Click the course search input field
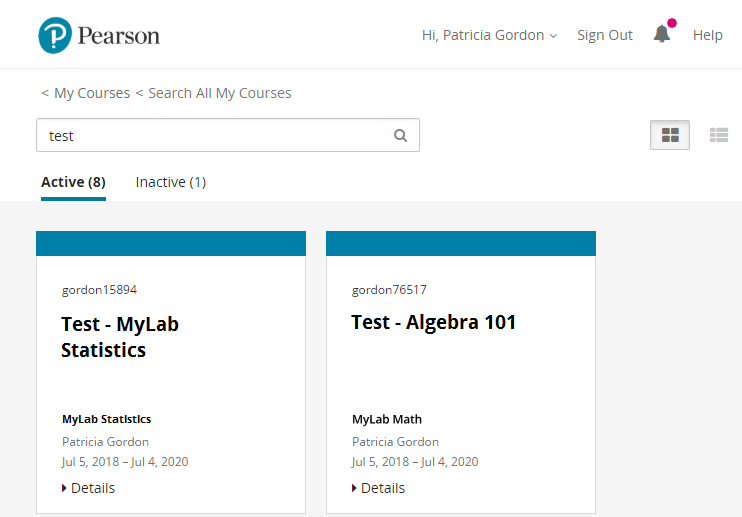 click(x=210, y=136)
